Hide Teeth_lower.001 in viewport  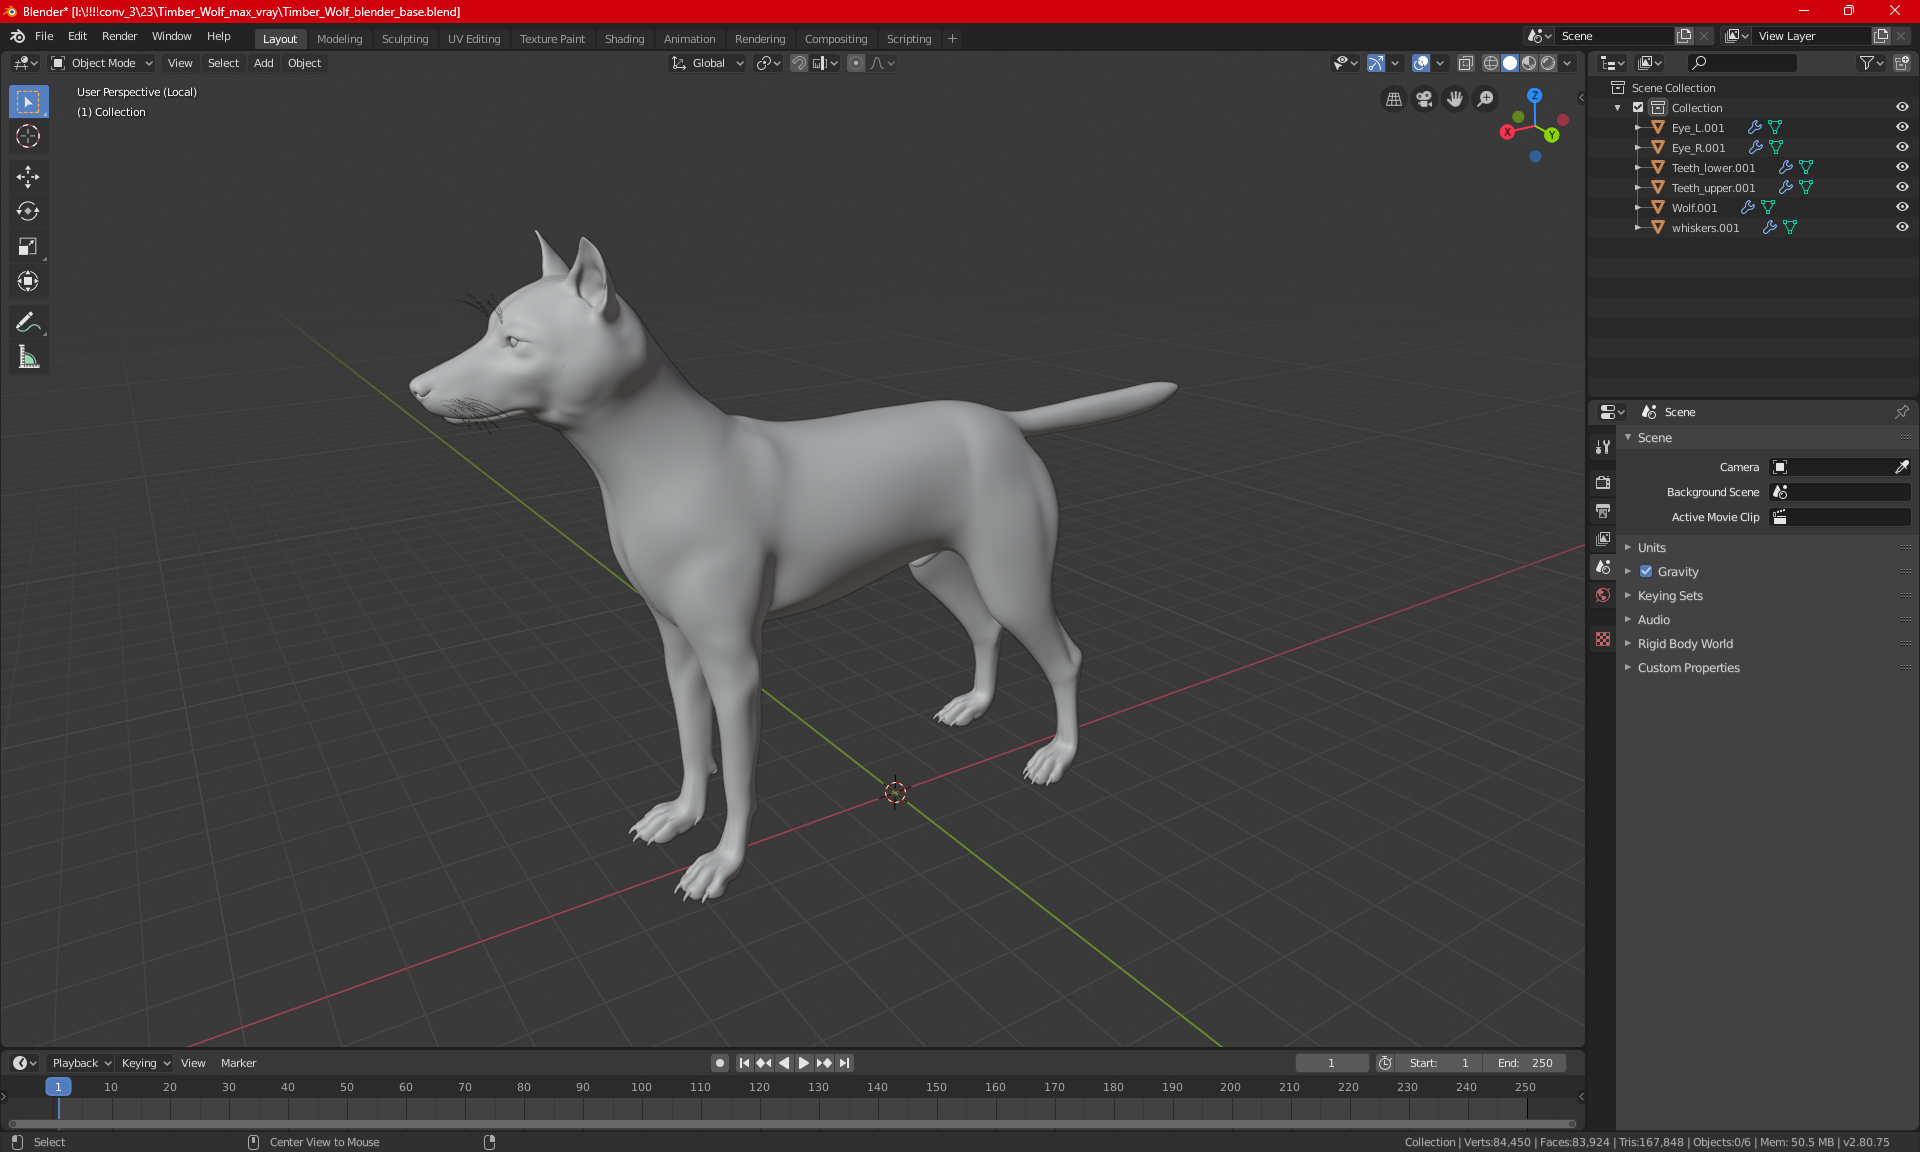(1902, 167)
